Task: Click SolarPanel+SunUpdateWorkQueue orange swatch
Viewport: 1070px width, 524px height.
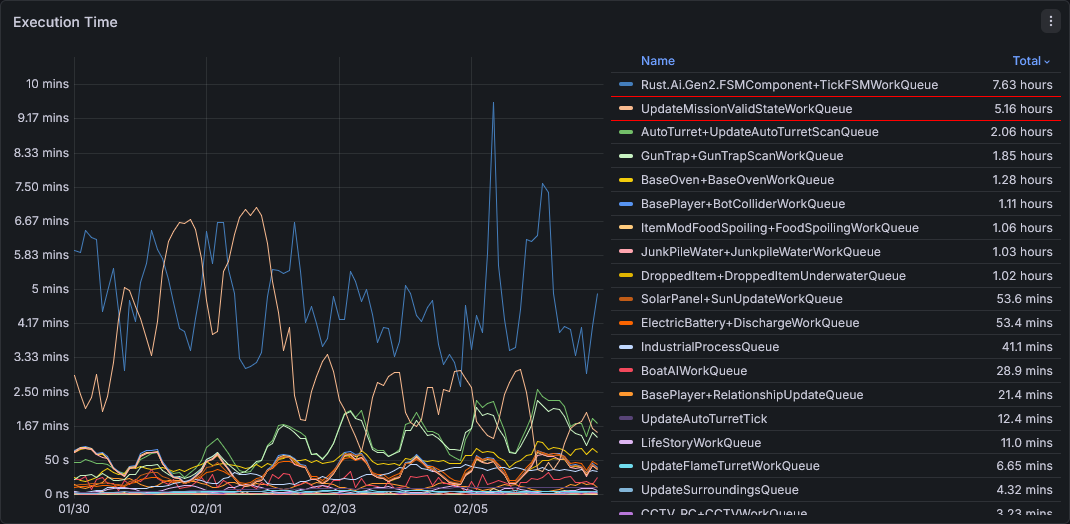Action: click(626, 299)
